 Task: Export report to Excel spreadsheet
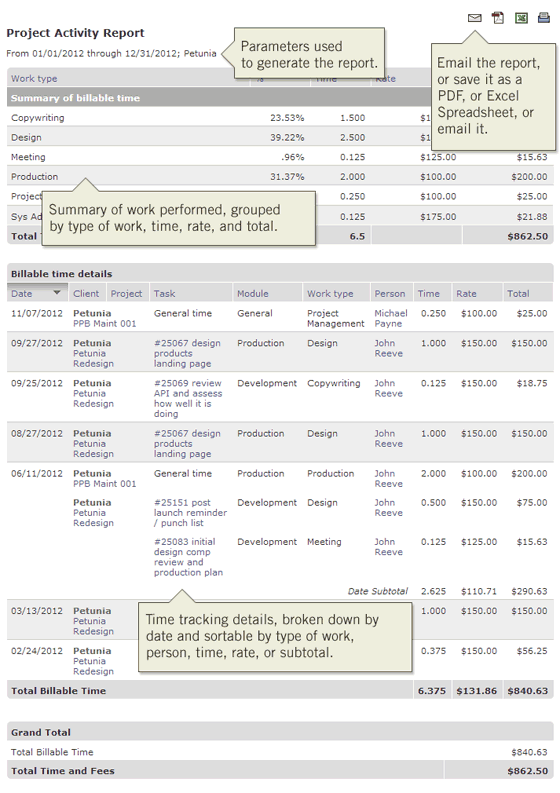(x=521, y=18)
